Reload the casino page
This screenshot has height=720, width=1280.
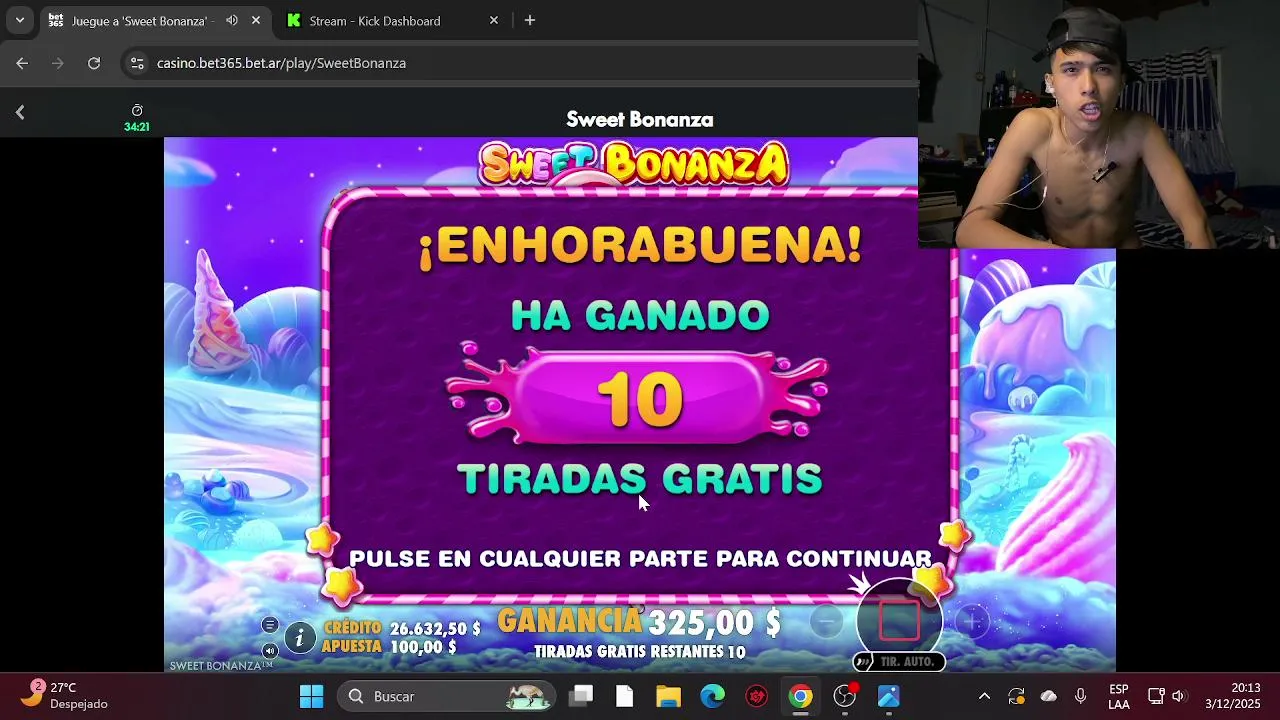coord(94,63)
